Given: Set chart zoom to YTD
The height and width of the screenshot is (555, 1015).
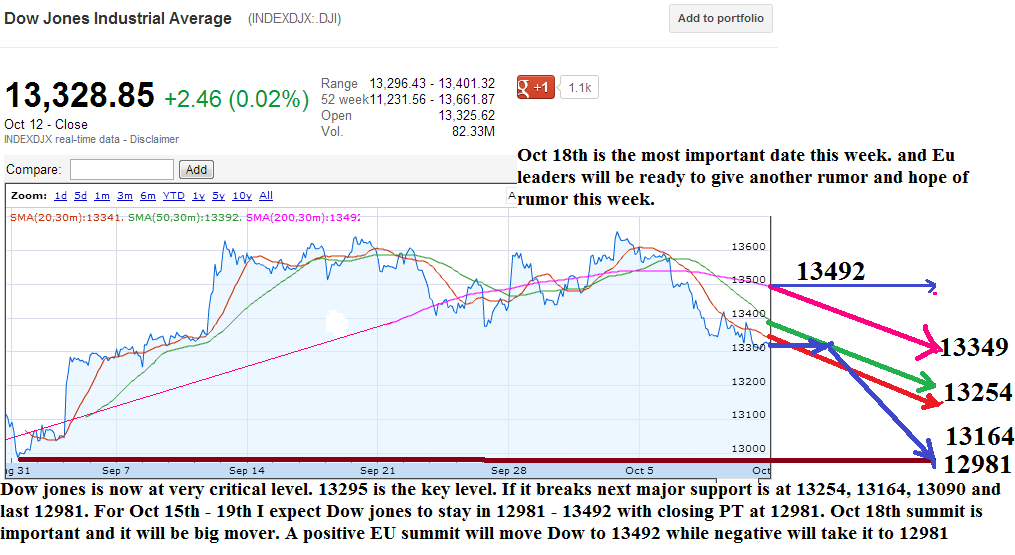Looking at the screenshot, I should pos(173,196).
